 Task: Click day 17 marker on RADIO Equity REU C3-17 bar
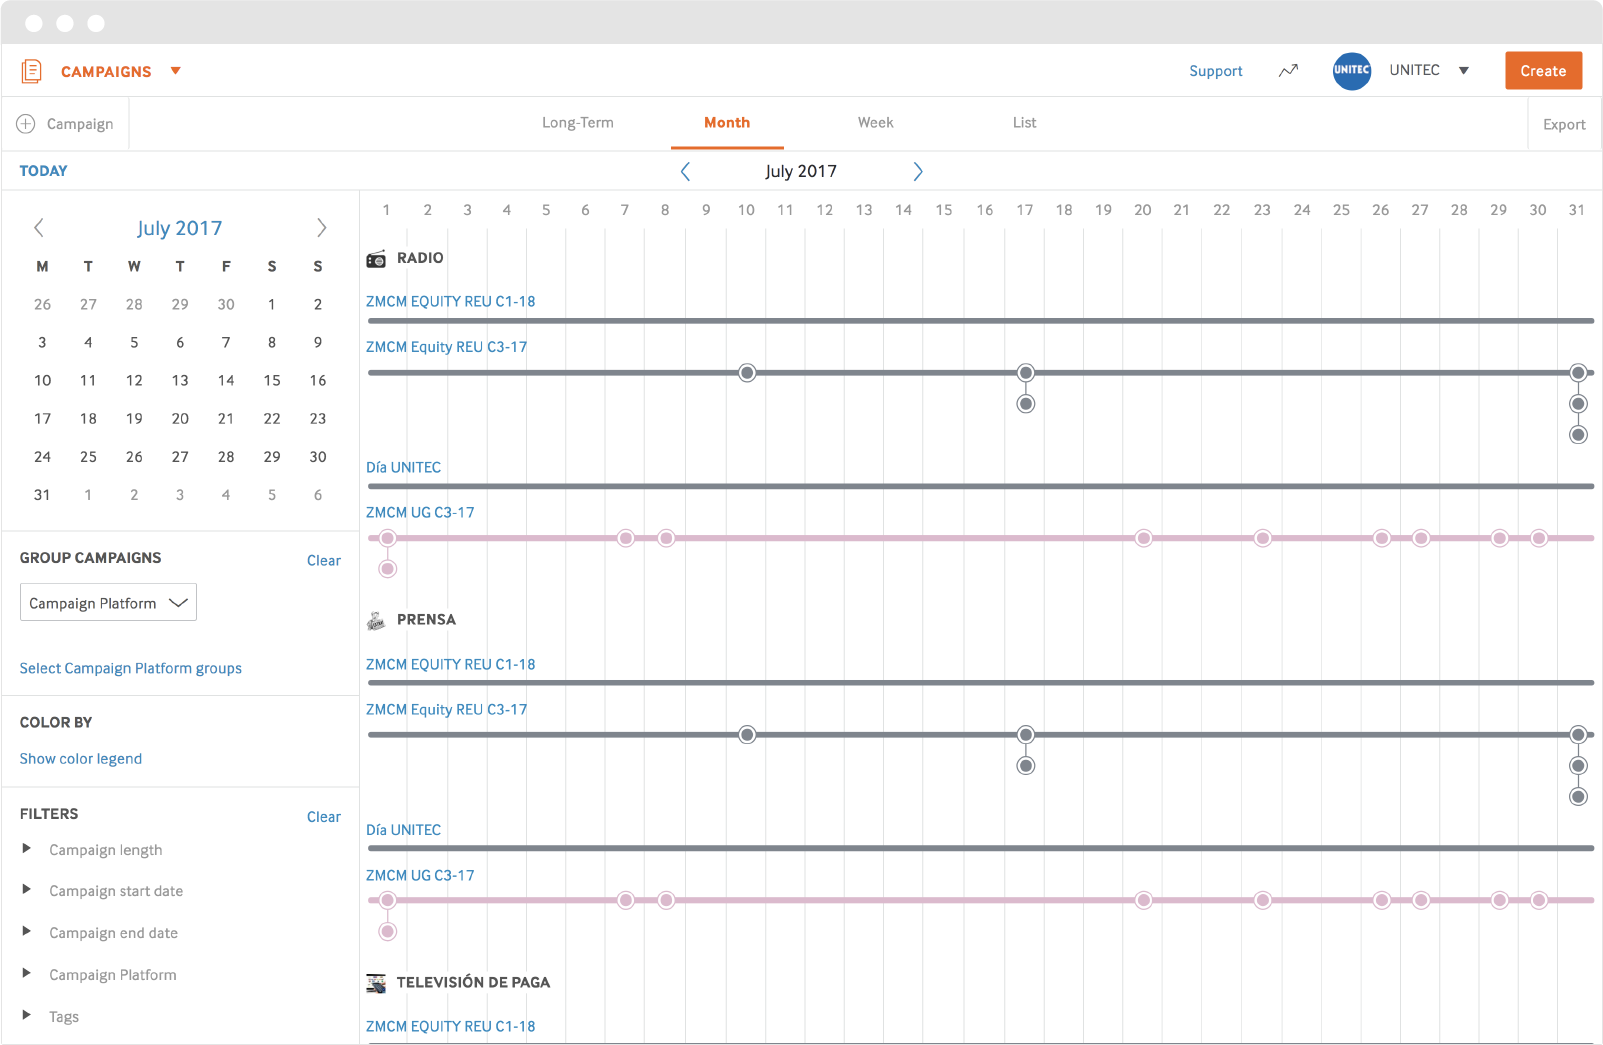coord(1025,373)
